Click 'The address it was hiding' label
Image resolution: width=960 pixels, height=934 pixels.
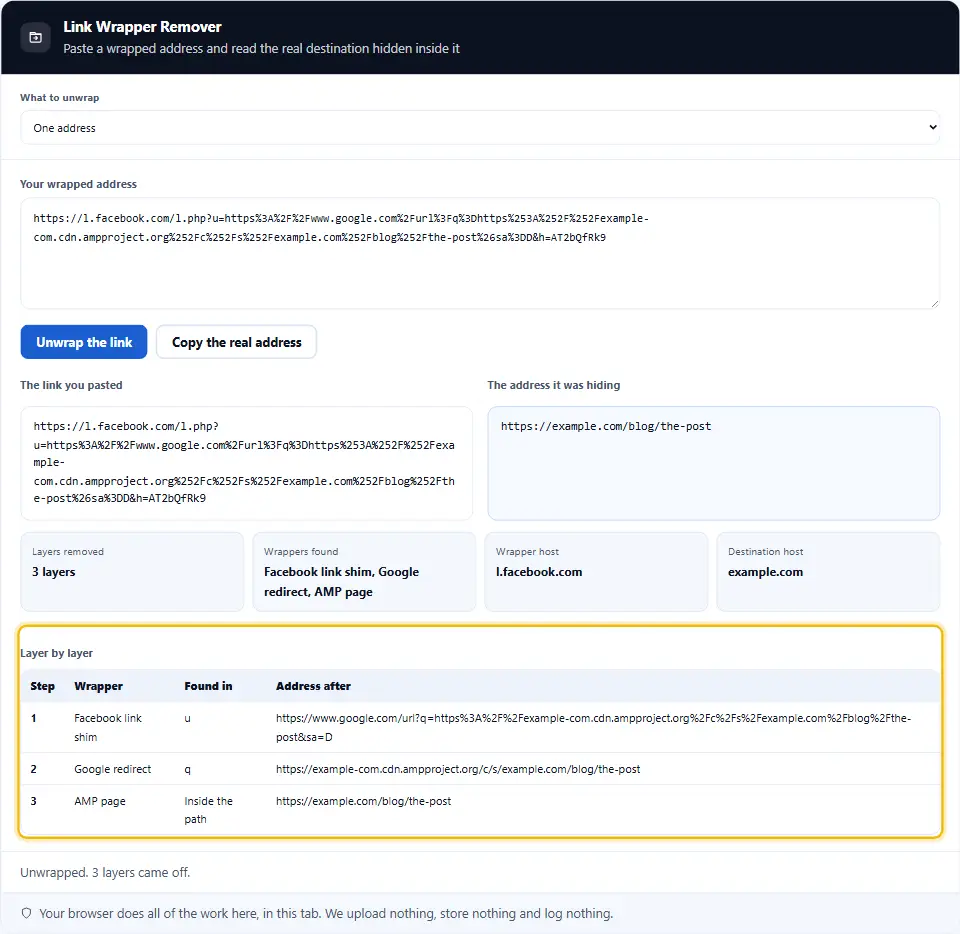pos(553,385)
